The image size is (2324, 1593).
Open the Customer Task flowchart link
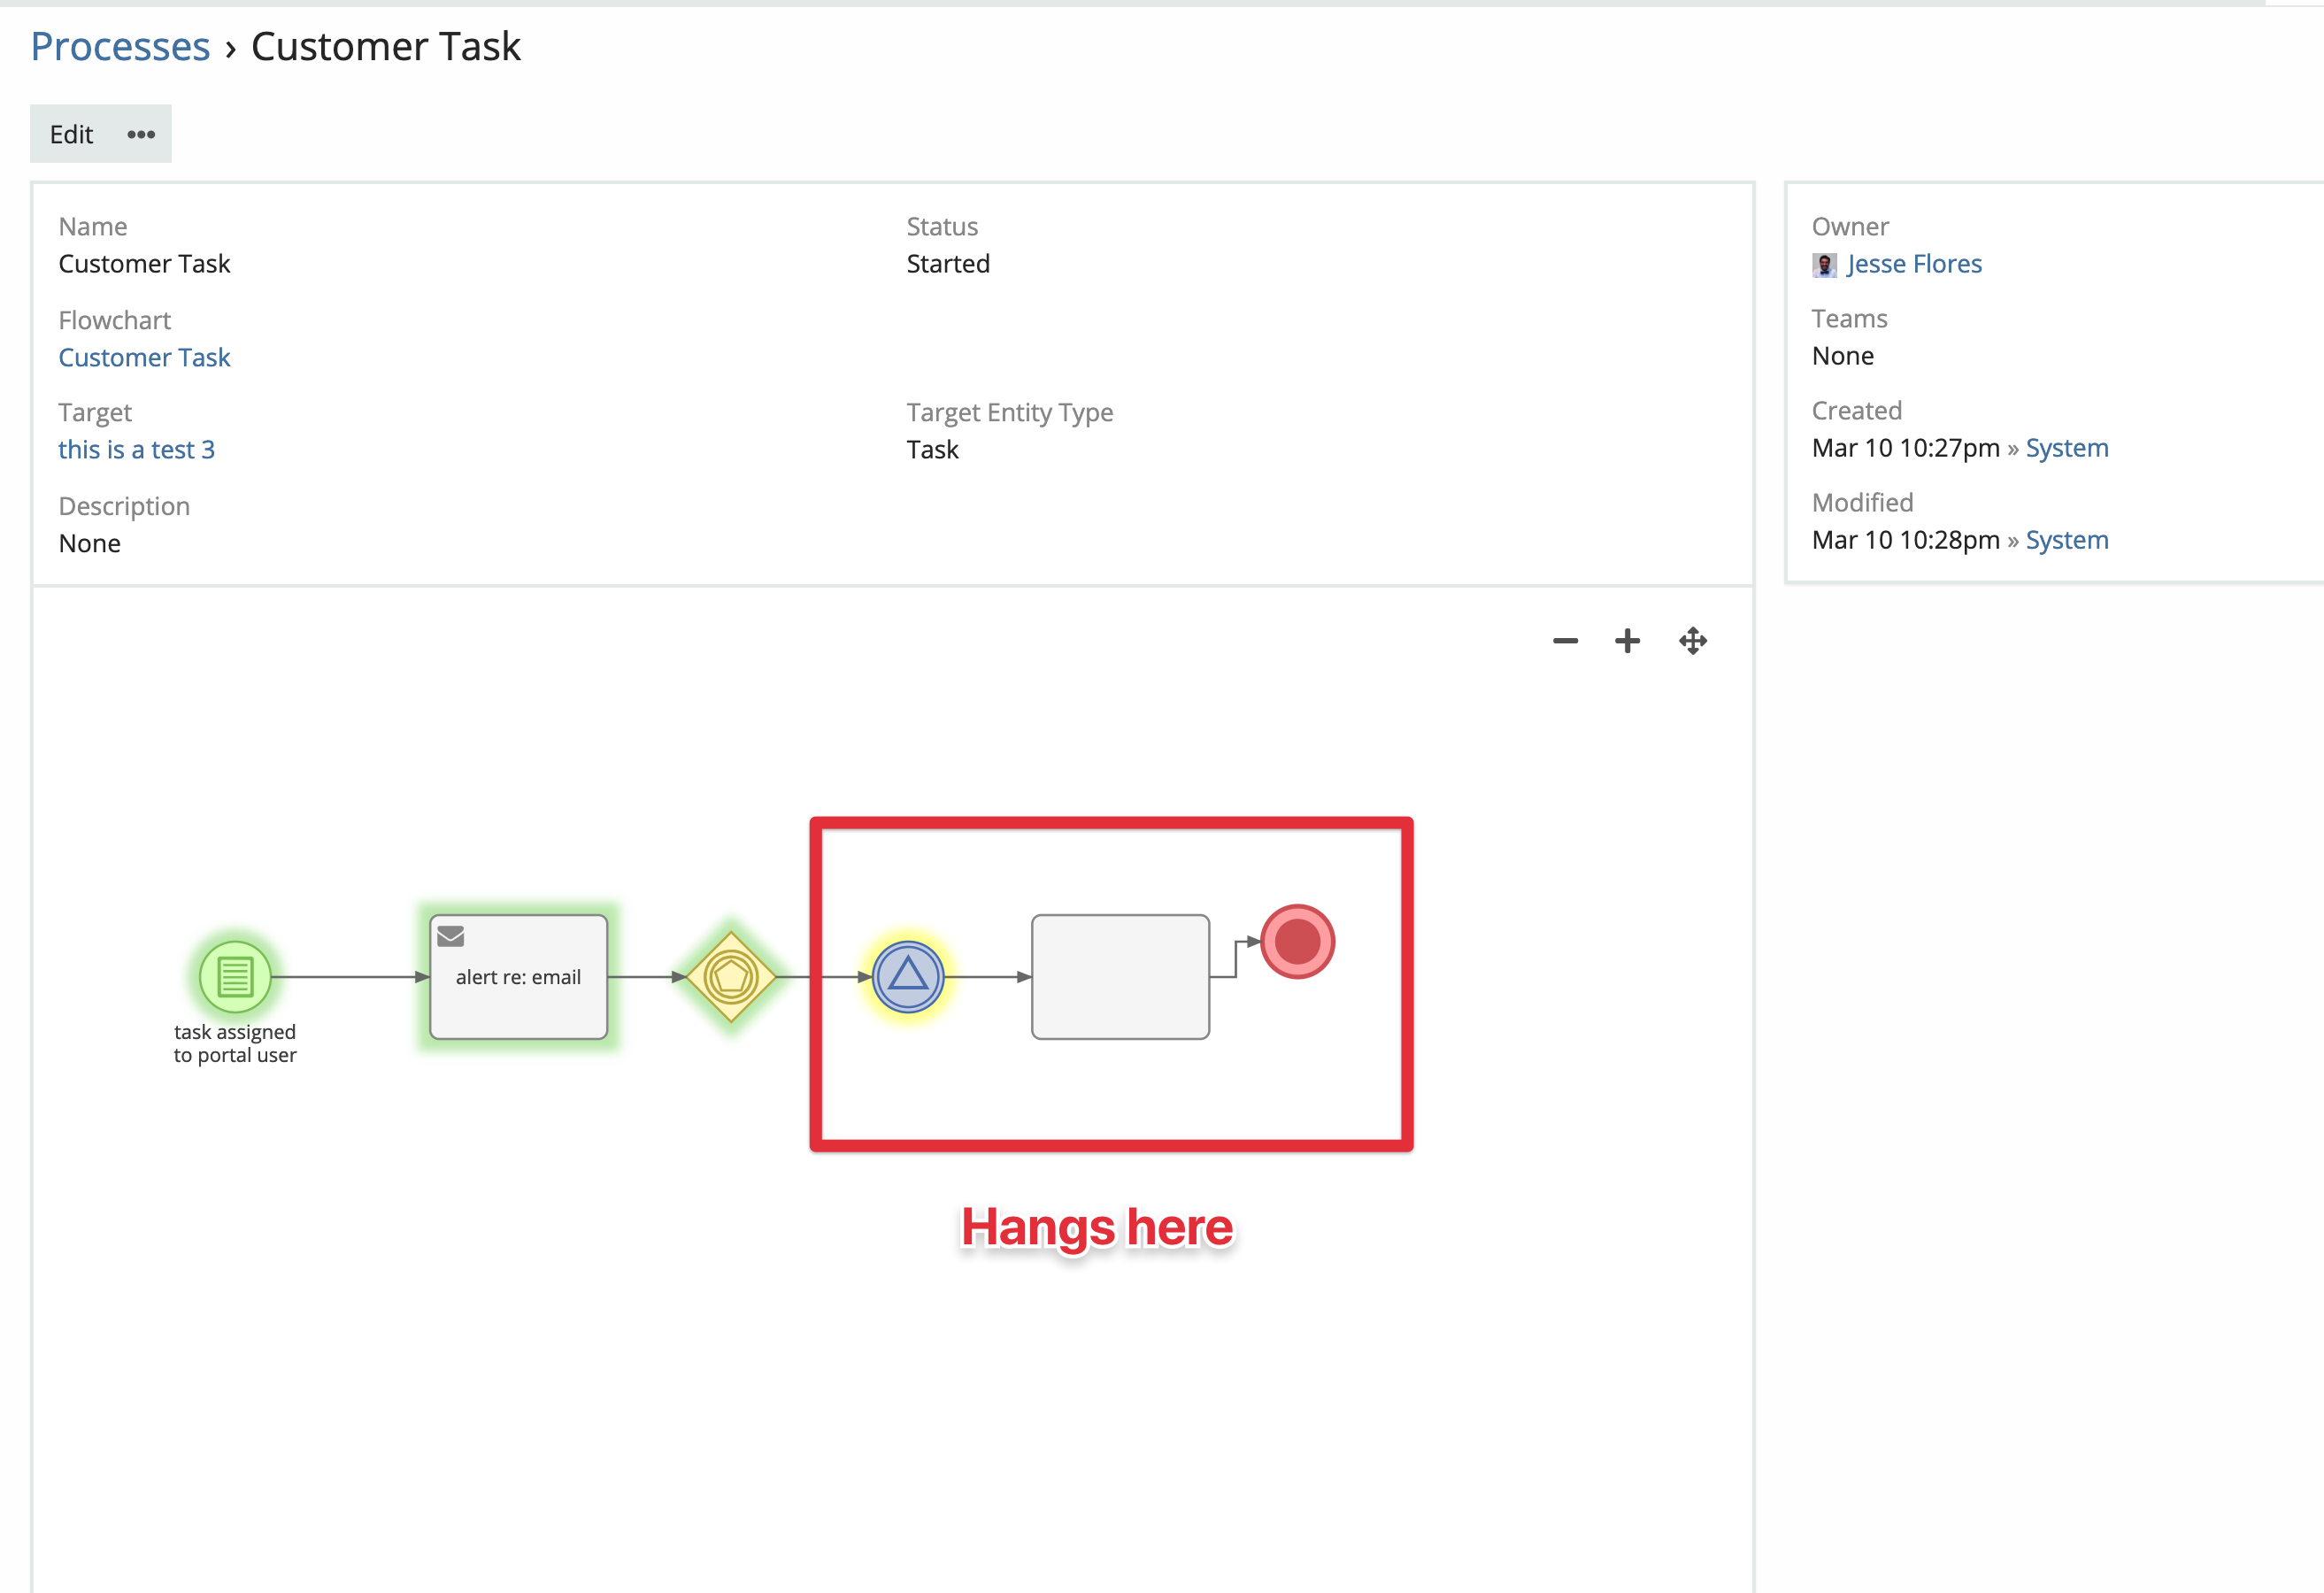point(144,357)
